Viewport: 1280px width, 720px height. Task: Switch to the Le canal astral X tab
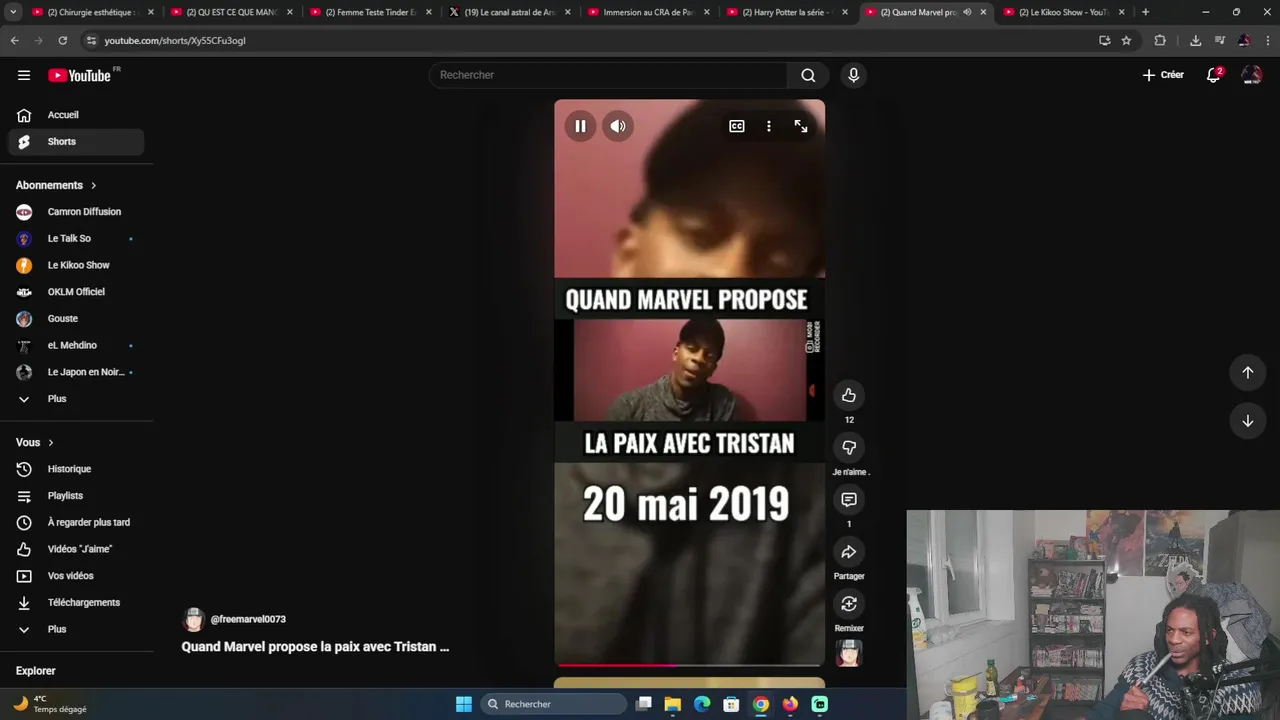[x=508, y=12]
